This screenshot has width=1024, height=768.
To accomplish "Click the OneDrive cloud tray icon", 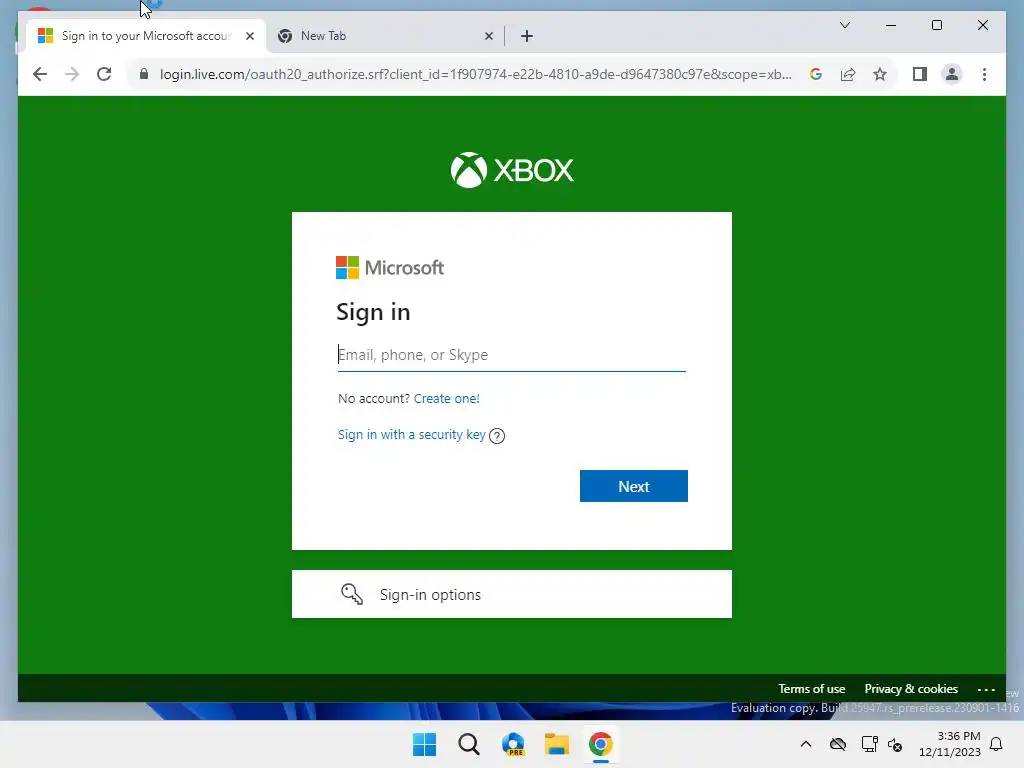I will [x=838, y=744].
